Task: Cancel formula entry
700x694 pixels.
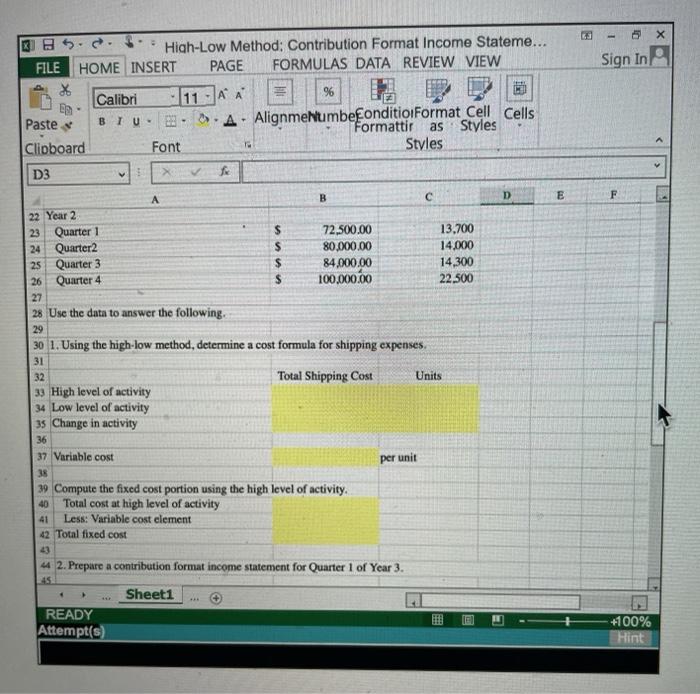Action: point(166,172)
